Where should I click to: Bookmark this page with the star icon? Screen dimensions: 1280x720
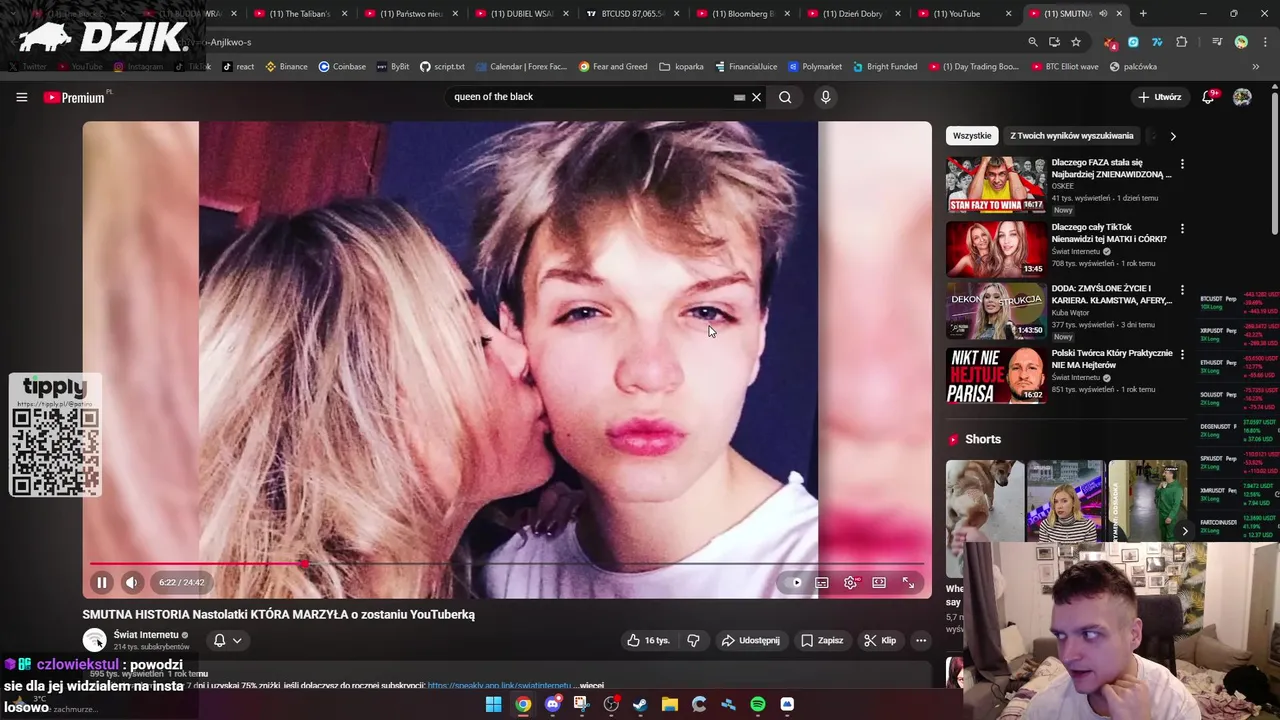(1076, 42)
